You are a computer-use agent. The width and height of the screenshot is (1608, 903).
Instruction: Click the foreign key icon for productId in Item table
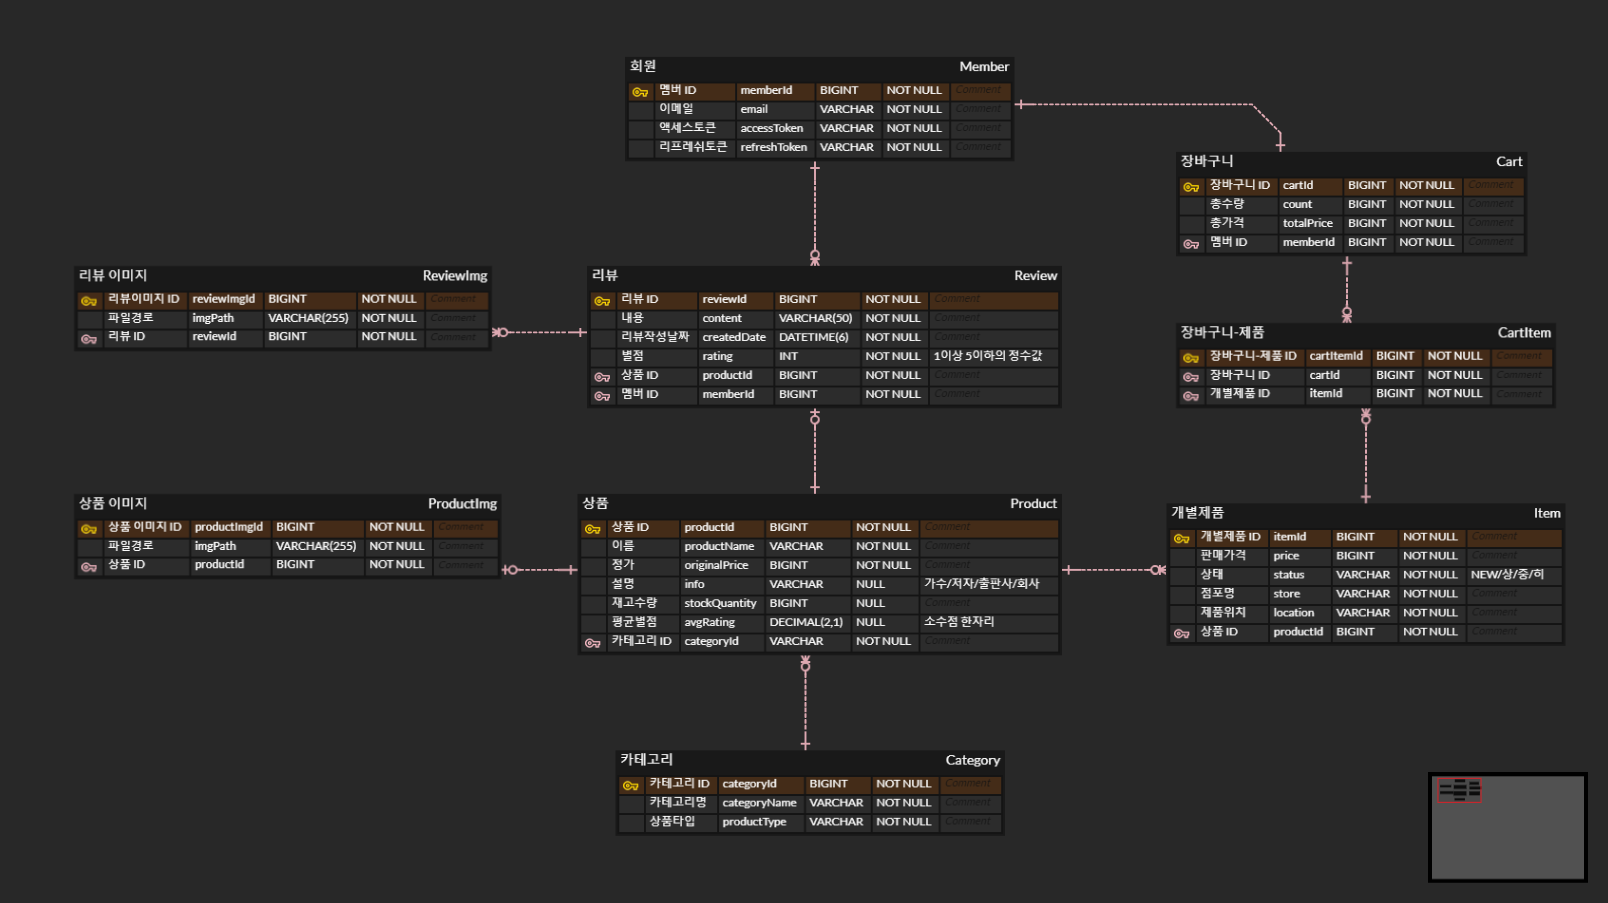(1182, 633)
